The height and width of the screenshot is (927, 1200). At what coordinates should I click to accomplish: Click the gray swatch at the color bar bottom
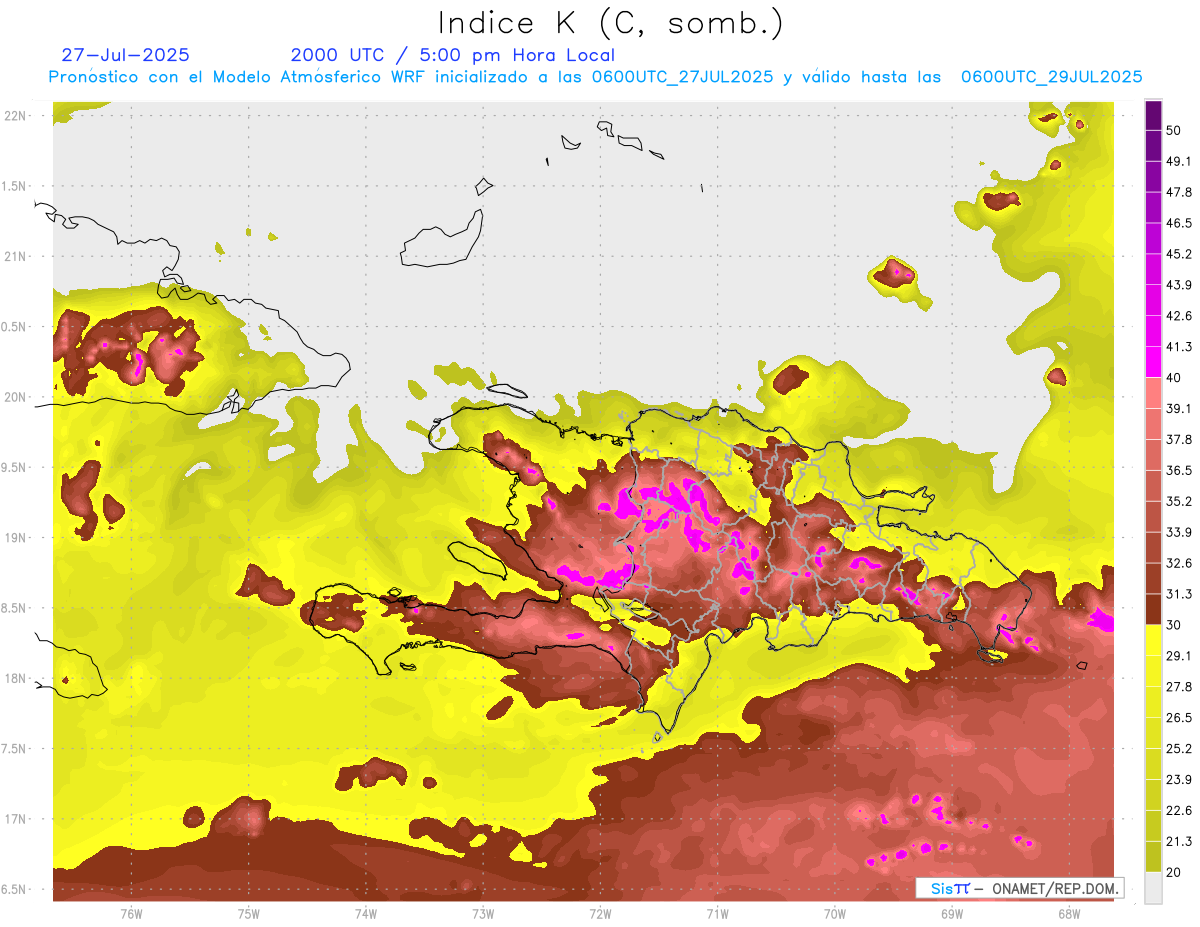point(1153,888)
